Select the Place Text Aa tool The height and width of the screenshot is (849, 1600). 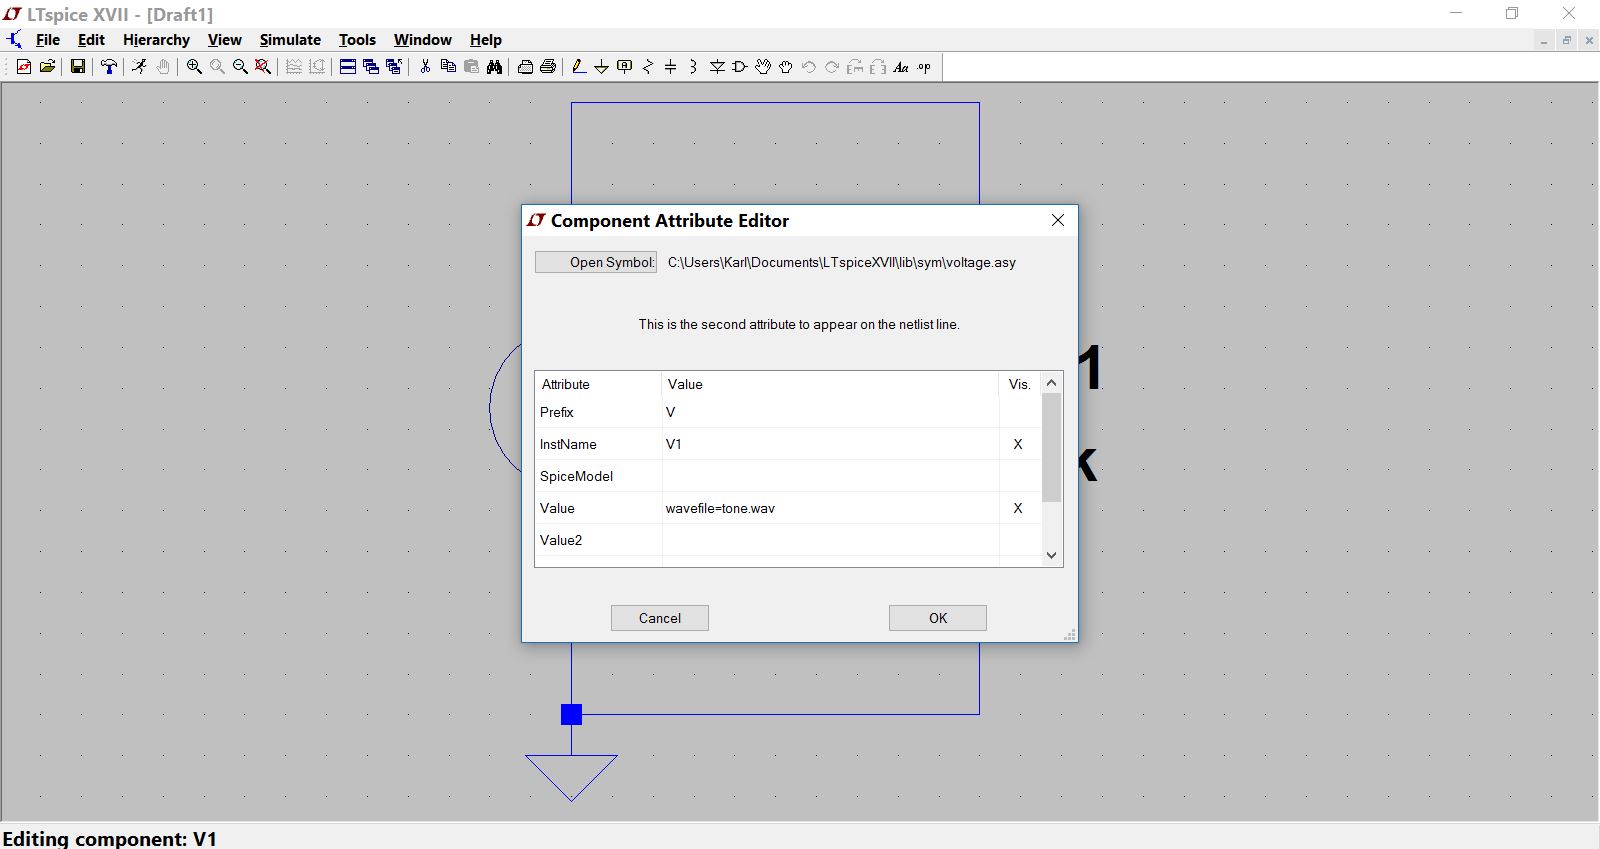tap(901, 67)
